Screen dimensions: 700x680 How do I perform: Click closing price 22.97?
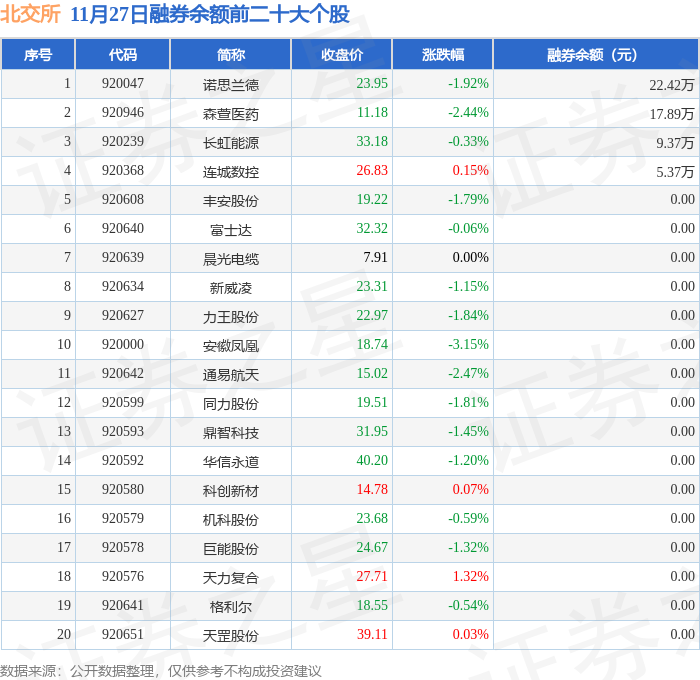point(372,316)
